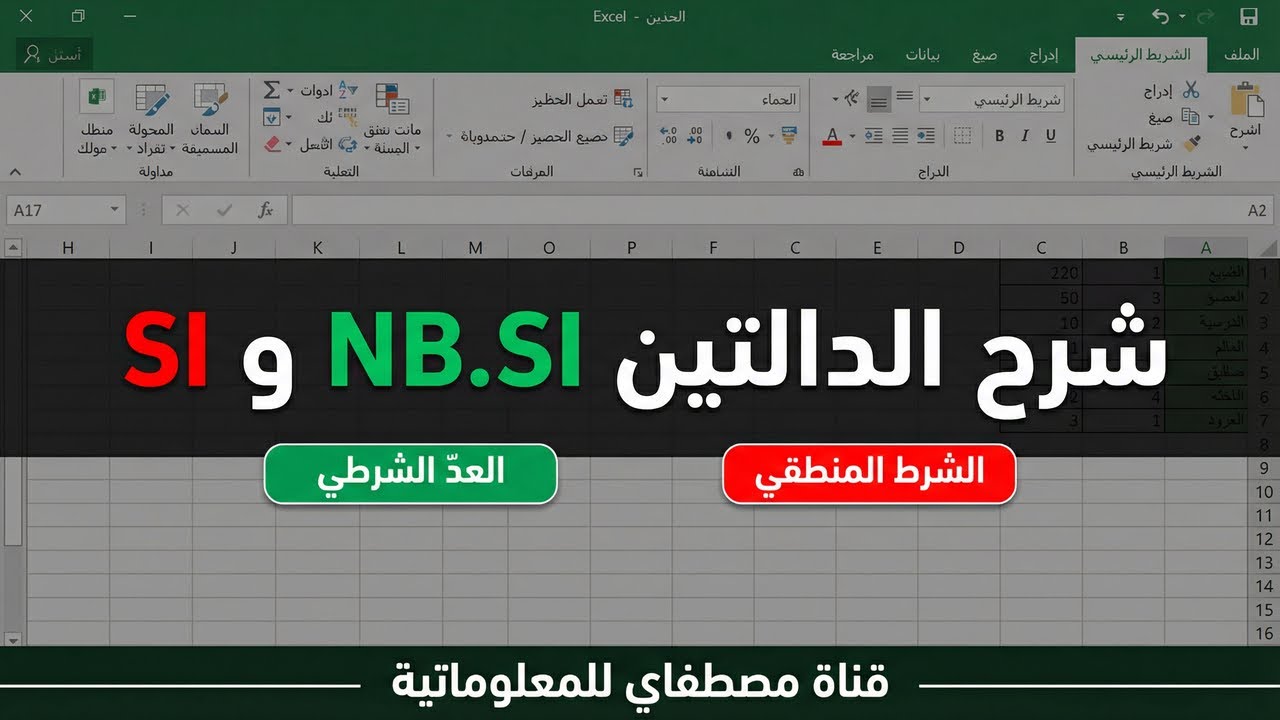Open the Font Color dropdown arrow
The image size is (1280, 720).
(852, 136)
